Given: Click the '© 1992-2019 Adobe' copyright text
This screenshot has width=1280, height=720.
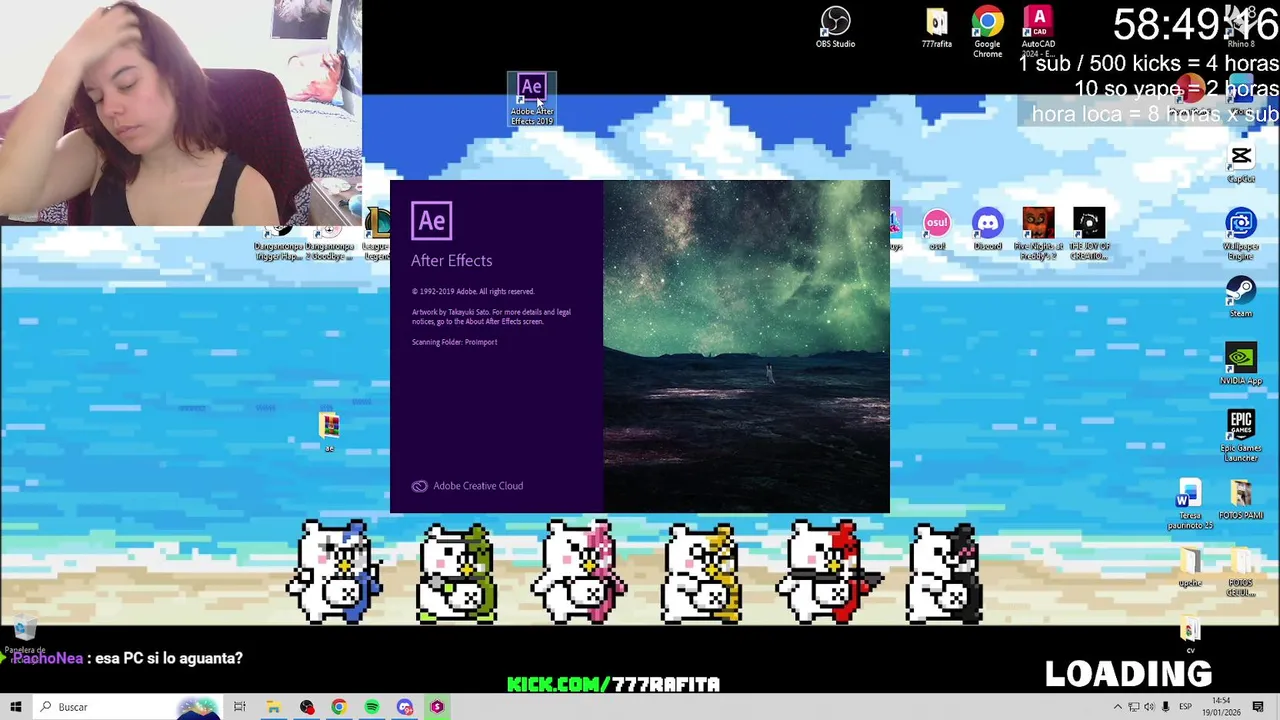Looking at the screenshot, I should (473, 292).
